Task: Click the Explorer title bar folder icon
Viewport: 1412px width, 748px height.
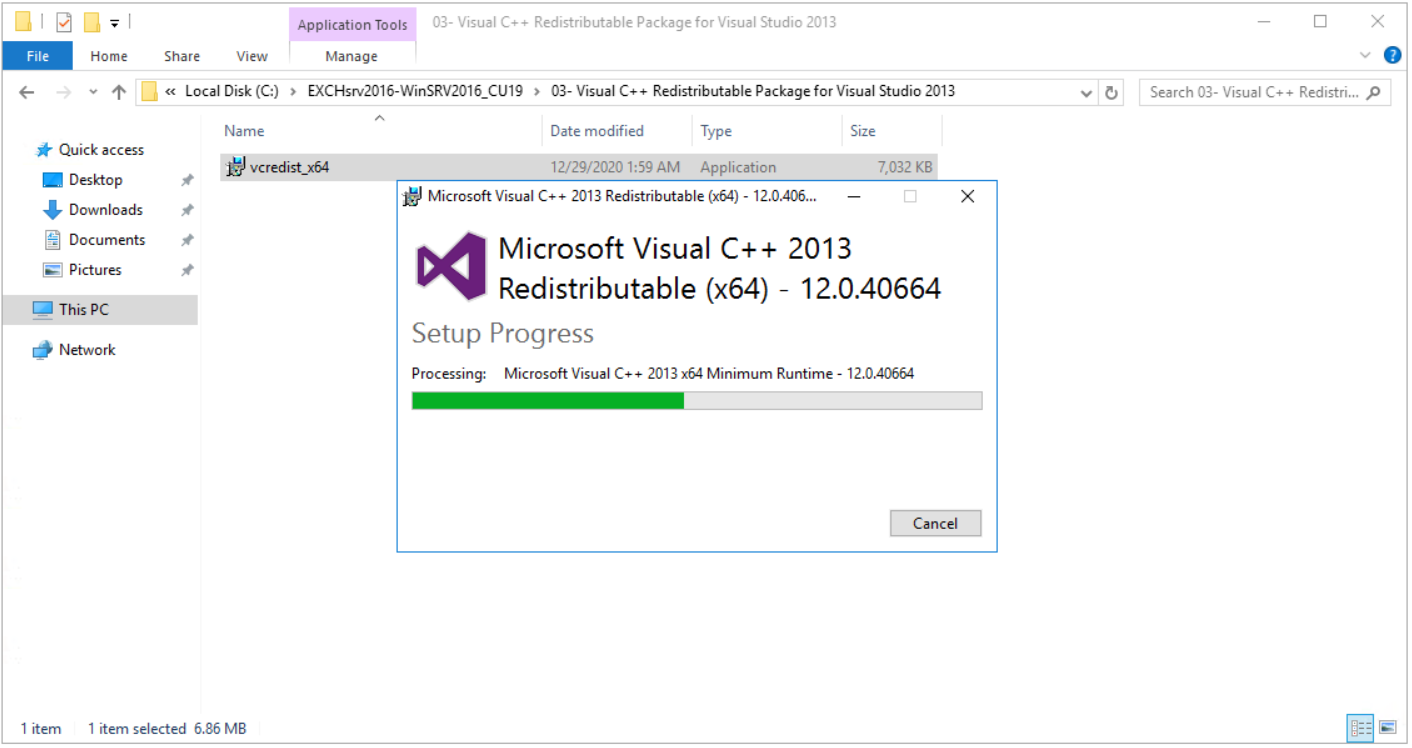Action: [x=23, y=22]
